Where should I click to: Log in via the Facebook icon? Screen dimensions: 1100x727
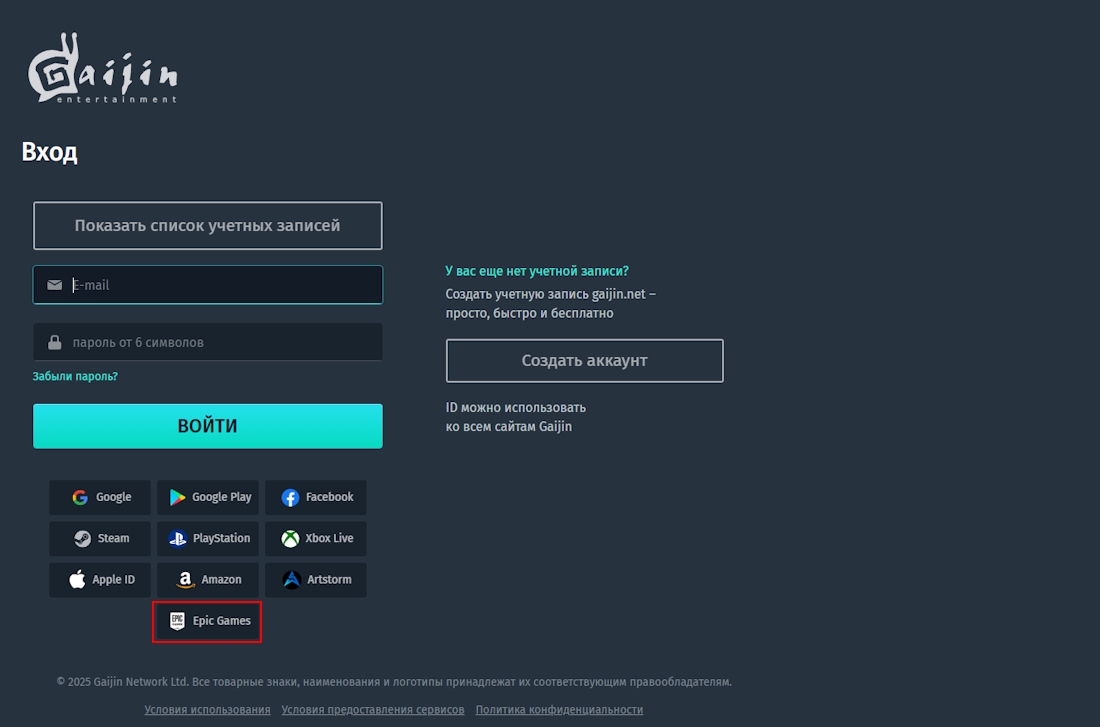tap(316, 498)
